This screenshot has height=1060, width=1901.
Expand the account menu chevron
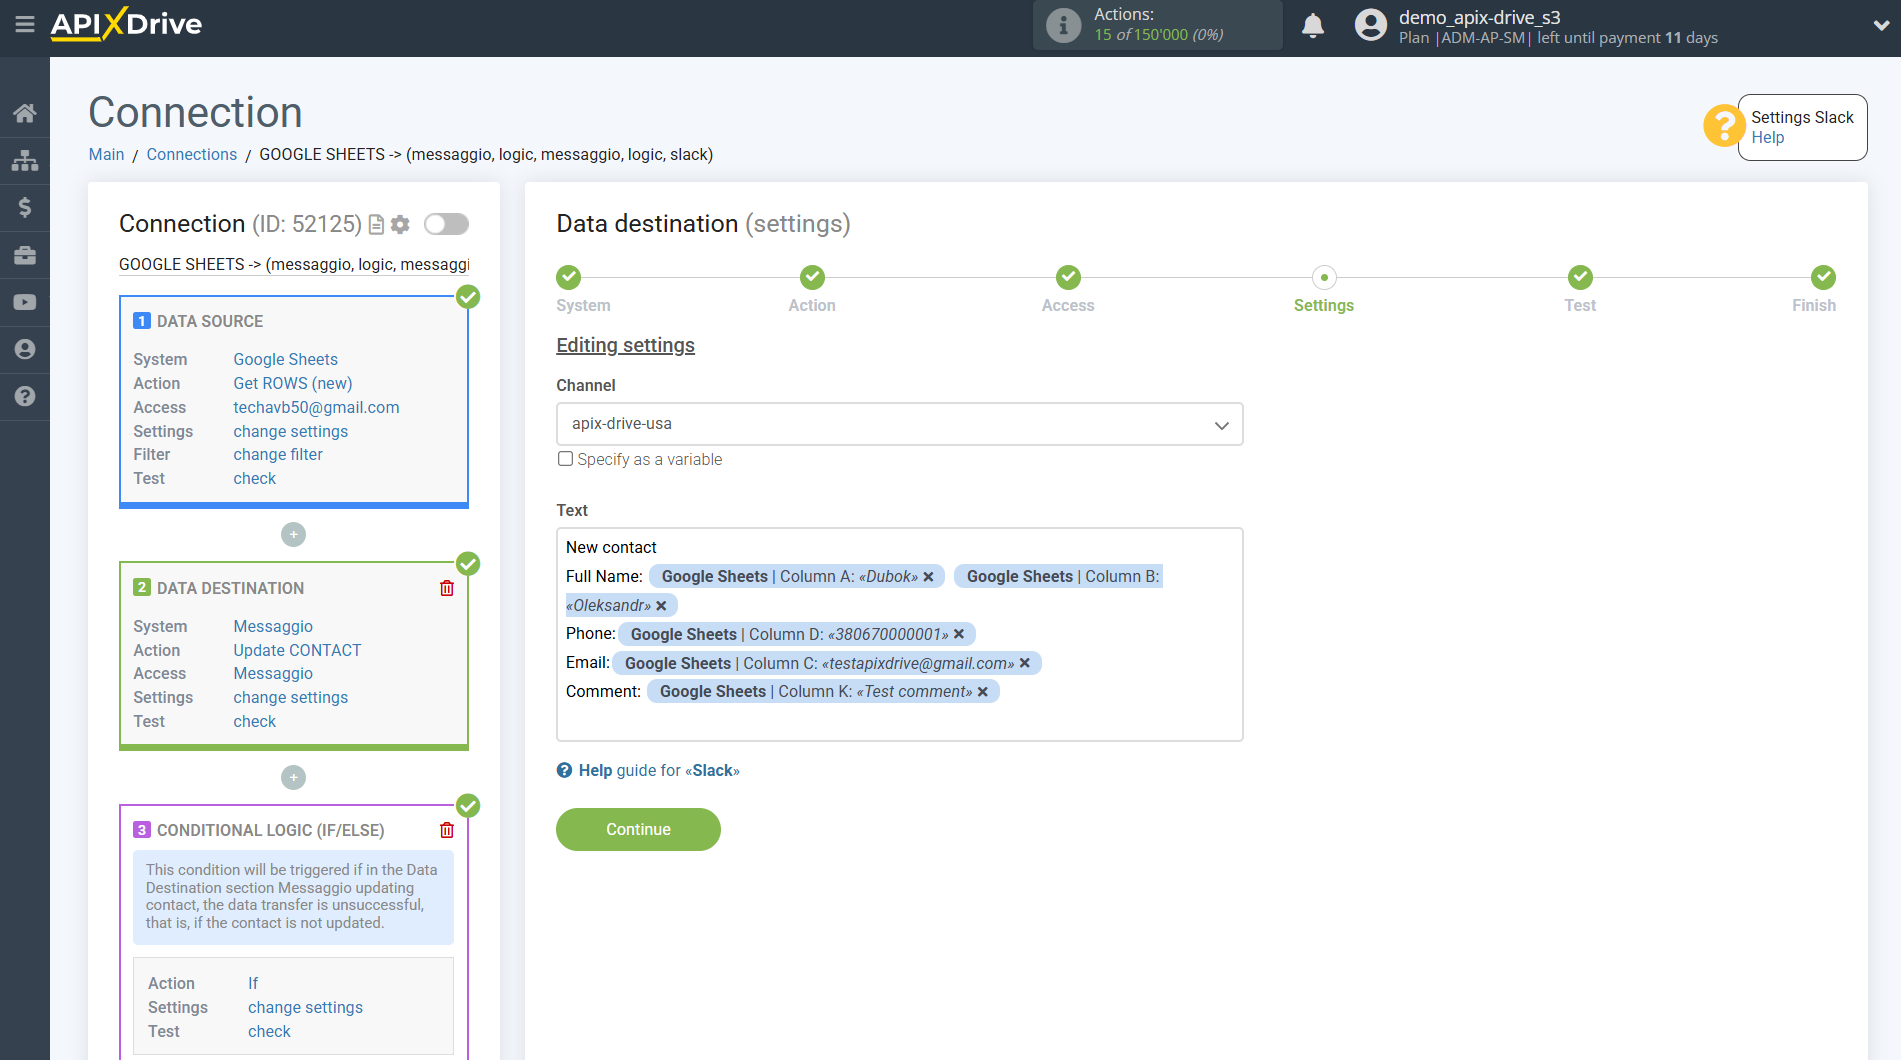[x=1880, y=26]
